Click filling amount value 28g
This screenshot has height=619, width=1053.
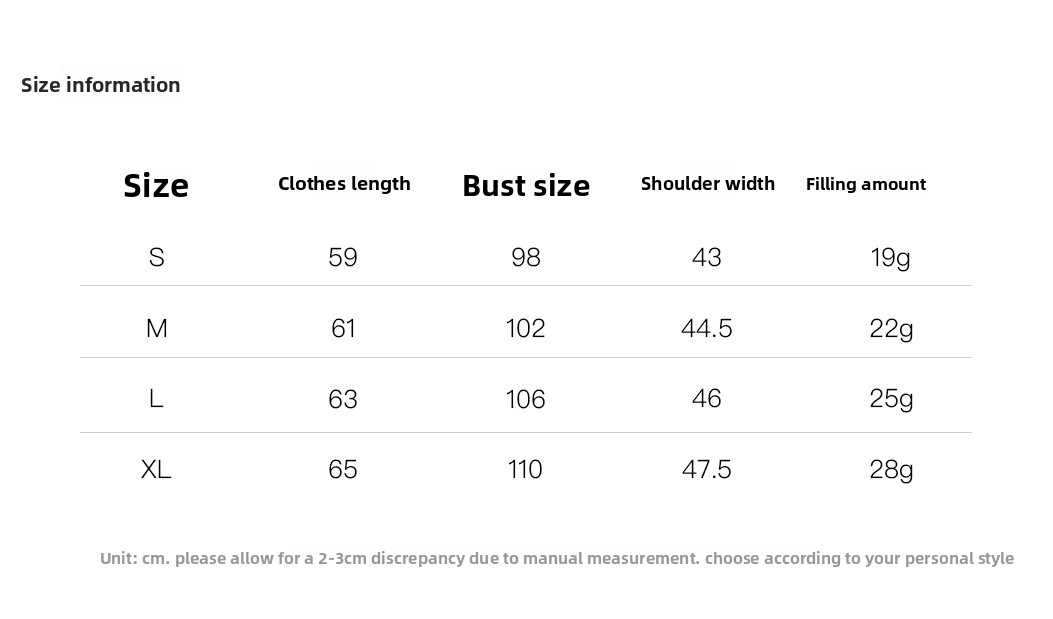891,469
